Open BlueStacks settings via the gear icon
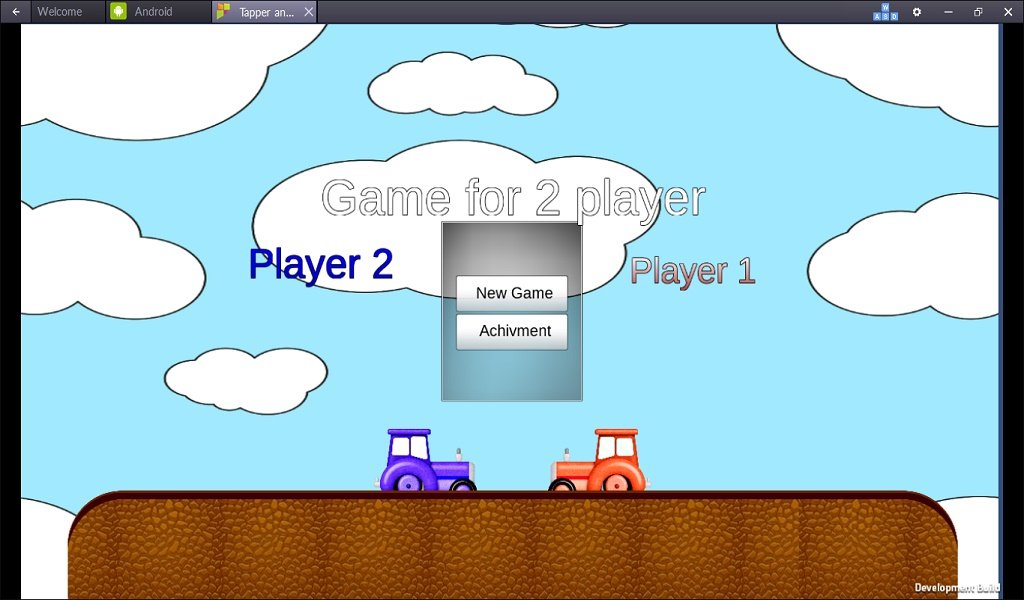The height and width of the screenshot is (600, 1024). coord(916,11)
